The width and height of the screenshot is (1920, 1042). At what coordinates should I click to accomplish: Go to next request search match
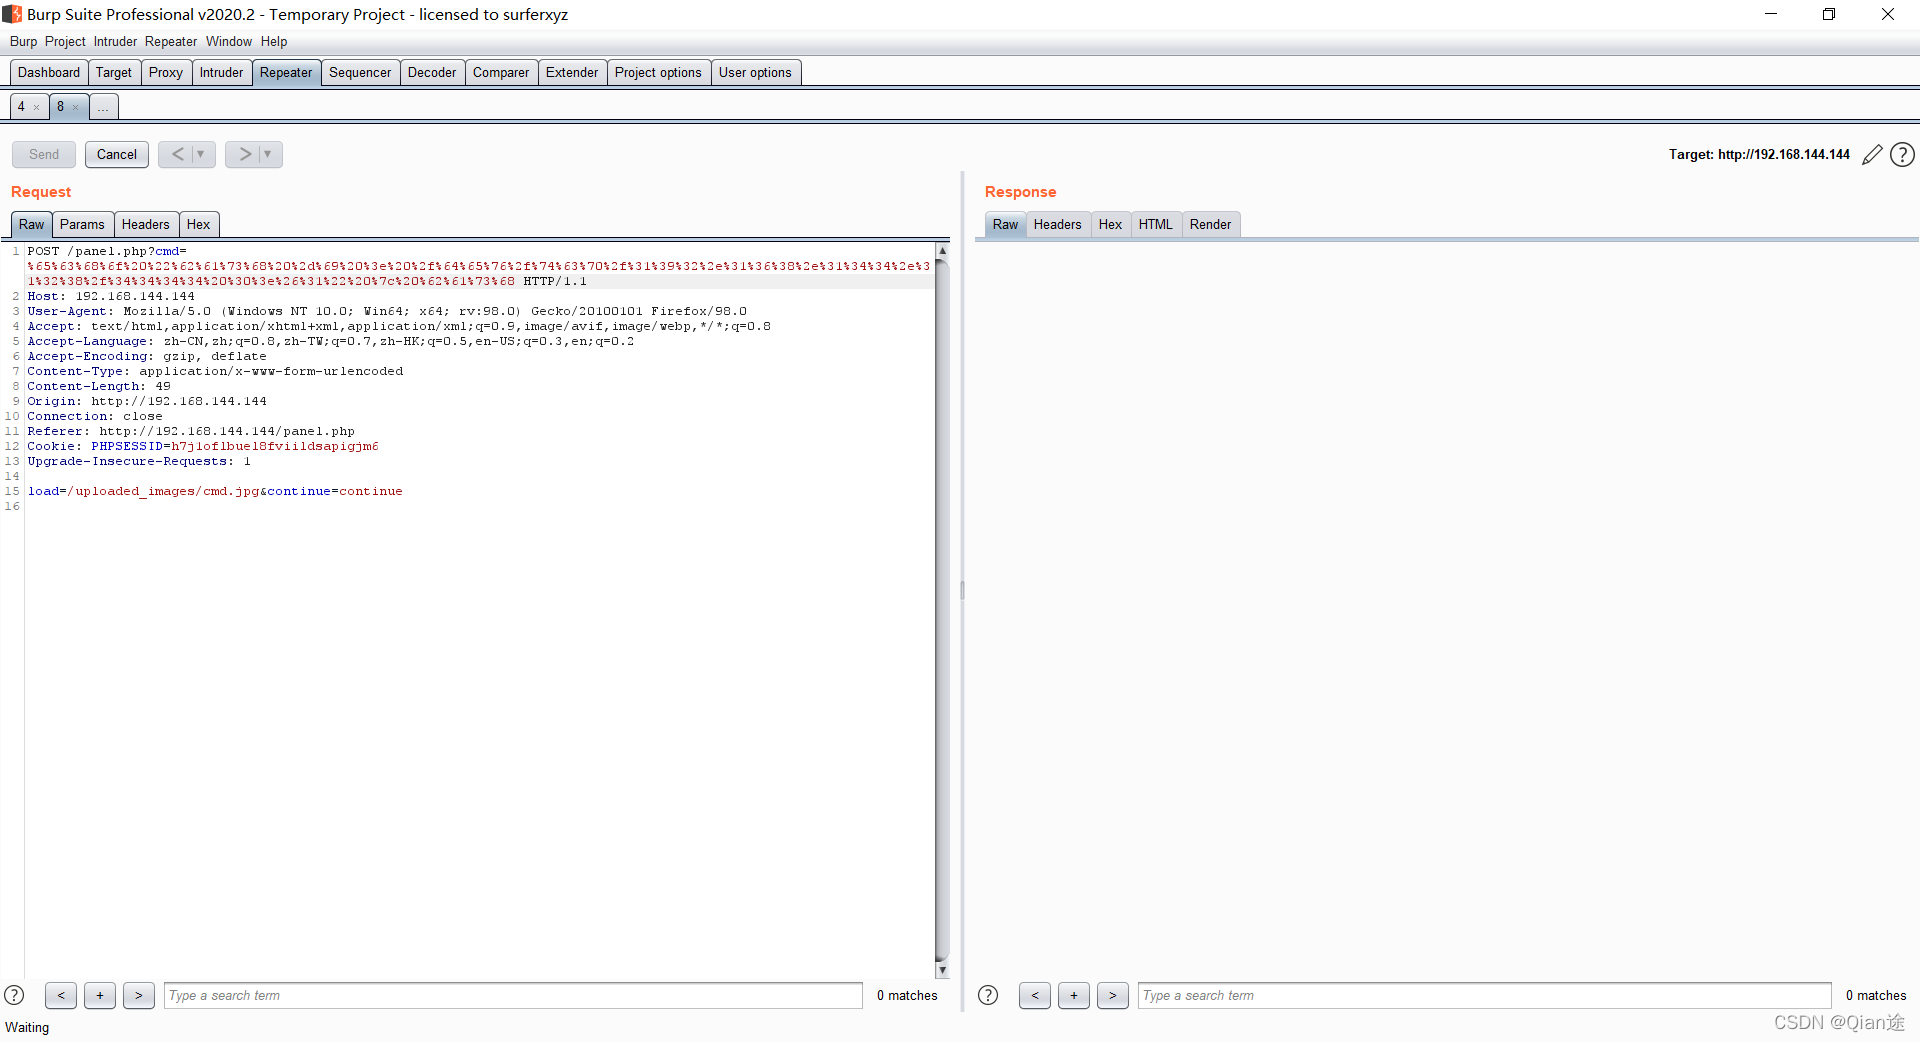point(139,995)
